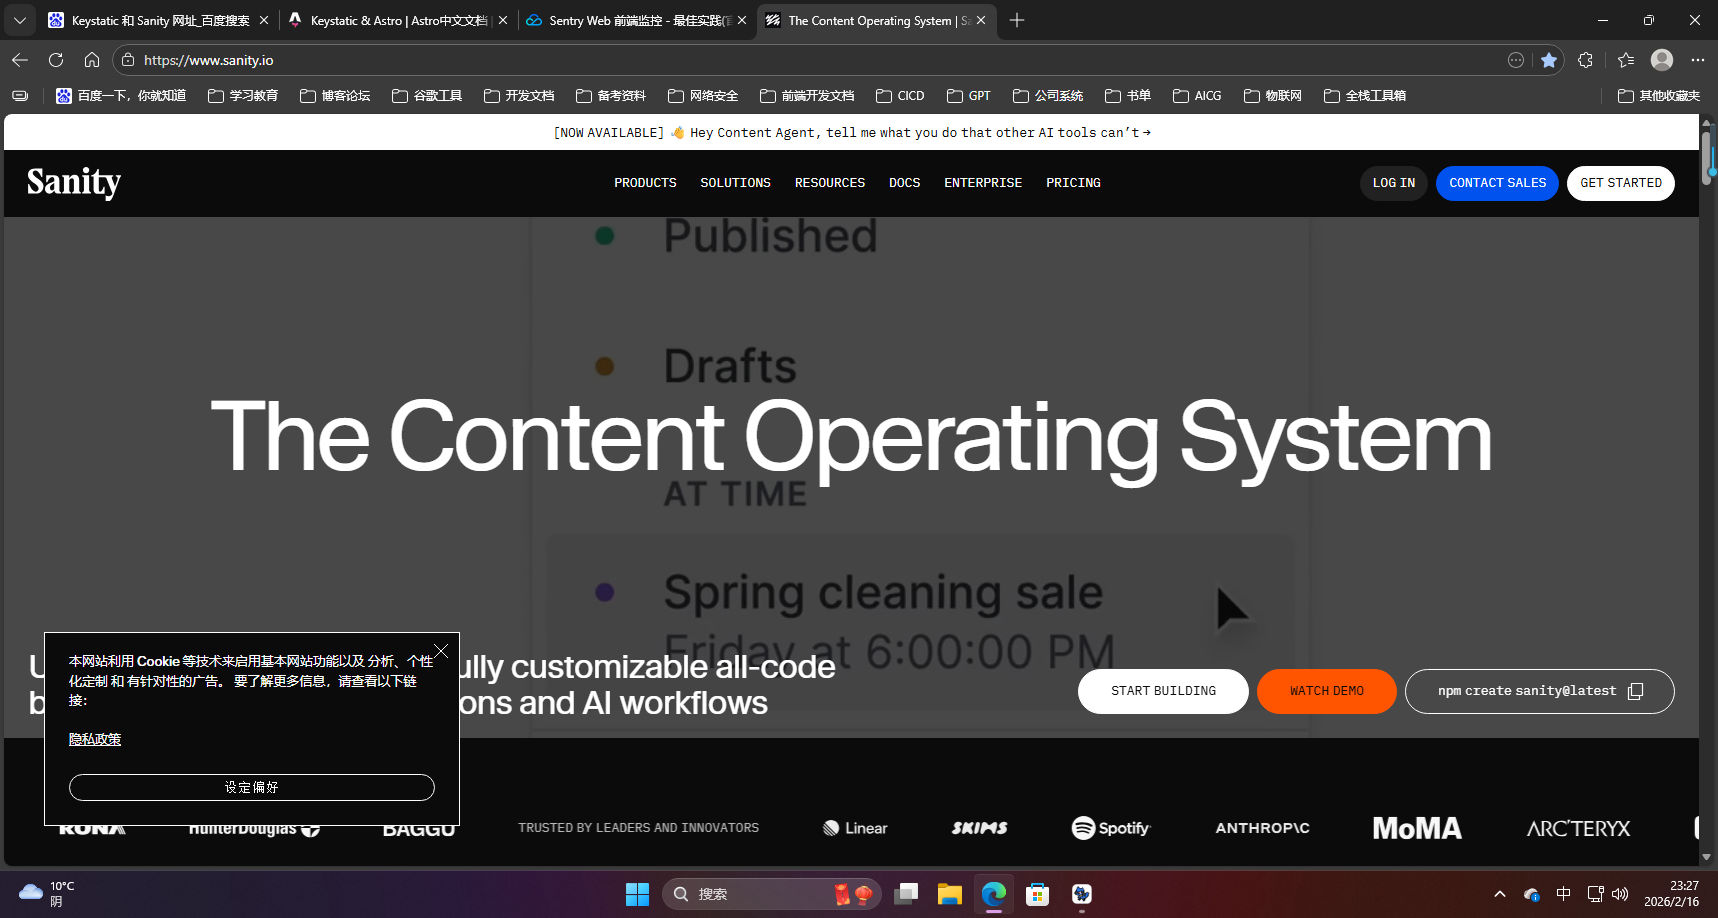Open the Task View taskbar icon
The height and width of the screenshot is (918, 1718).
tap(906, 894)
